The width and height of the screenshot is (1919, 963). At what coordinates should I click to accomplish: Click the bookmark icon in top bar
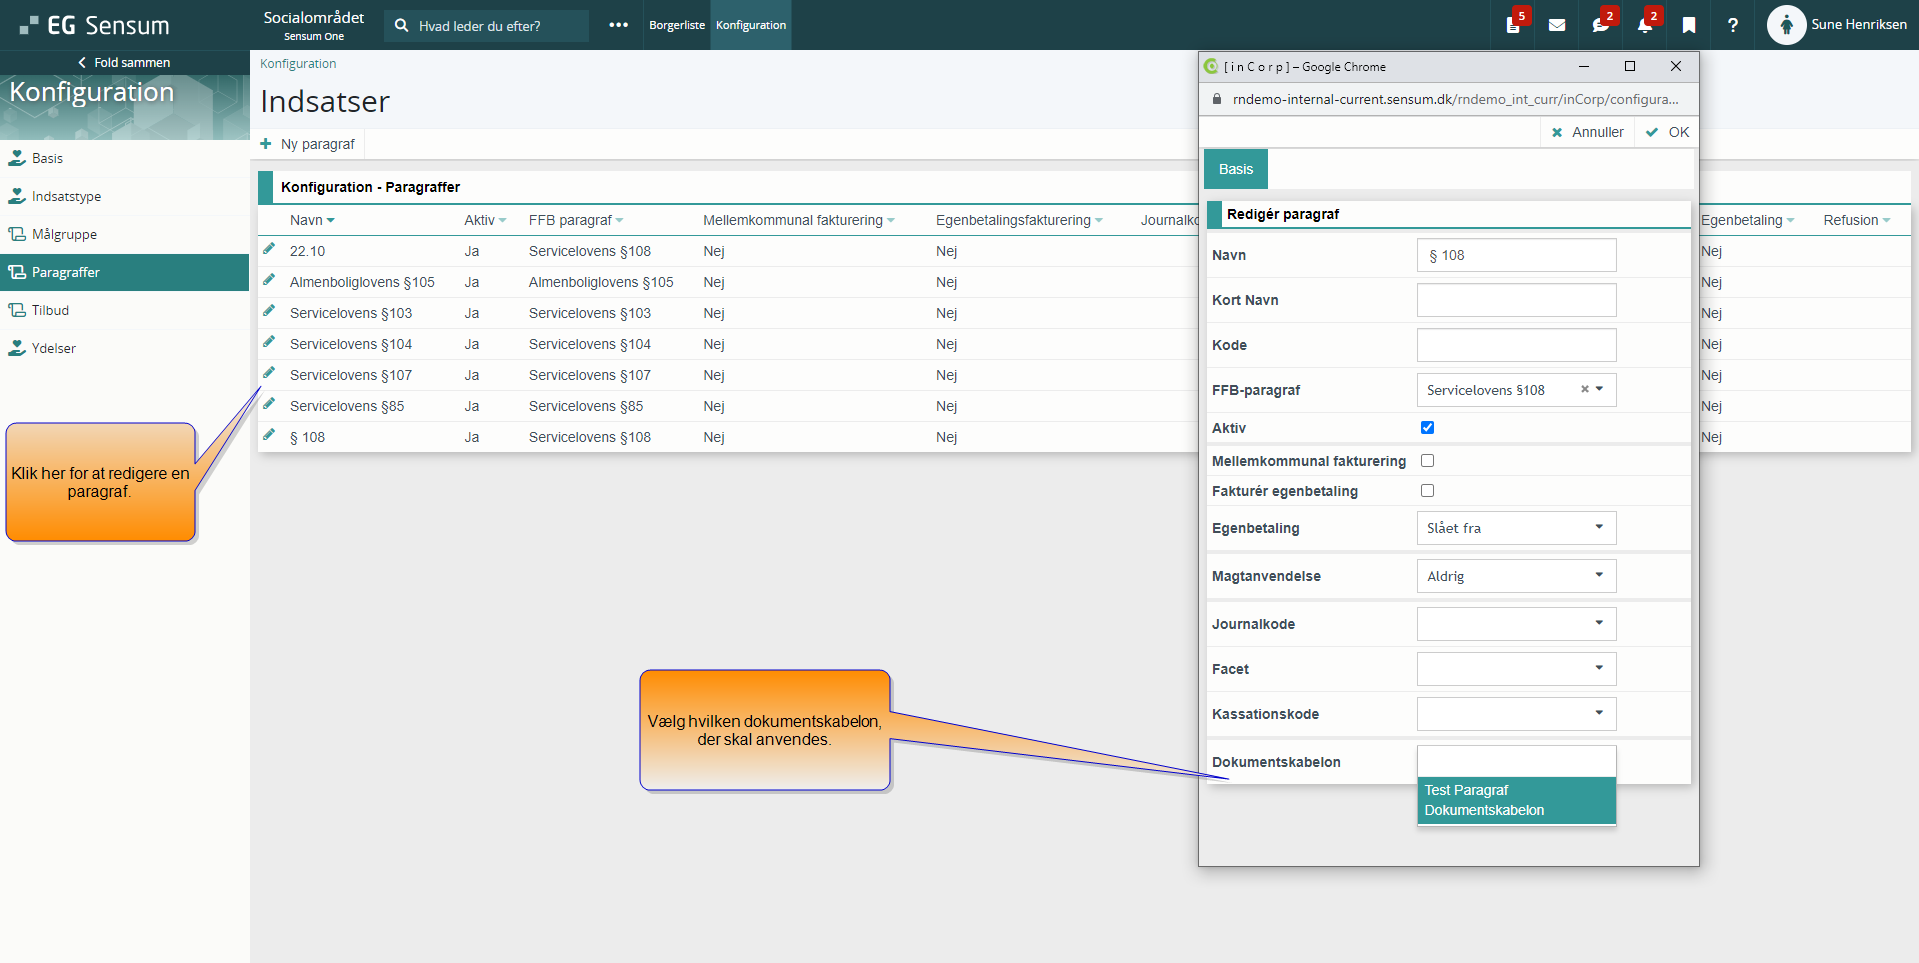pyautogui.click(x=1689, y=25)
